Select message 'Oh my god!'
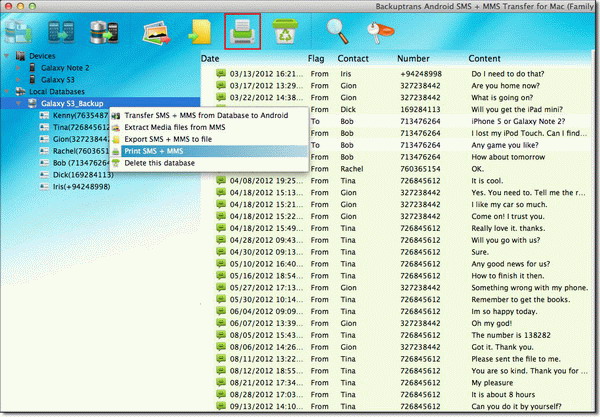The width and height of the screenshot is (600, 417). (x=491, y=323)
